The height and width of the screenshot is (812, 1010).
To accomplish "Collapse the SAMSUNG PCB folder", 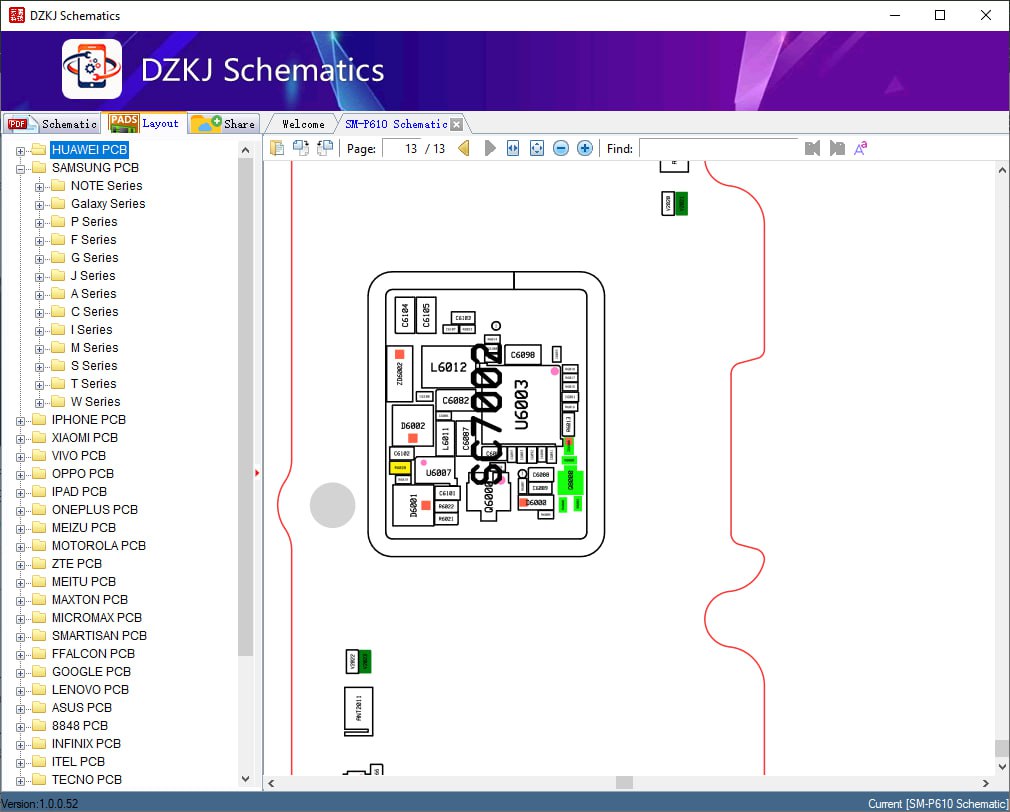I will (21, 169).
